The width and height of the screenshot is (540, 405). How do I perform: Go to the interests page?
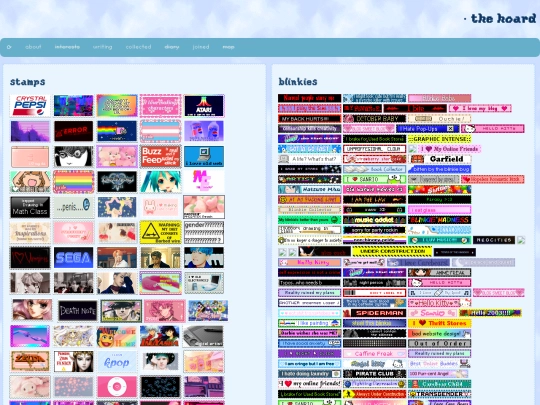pos(67,47)
